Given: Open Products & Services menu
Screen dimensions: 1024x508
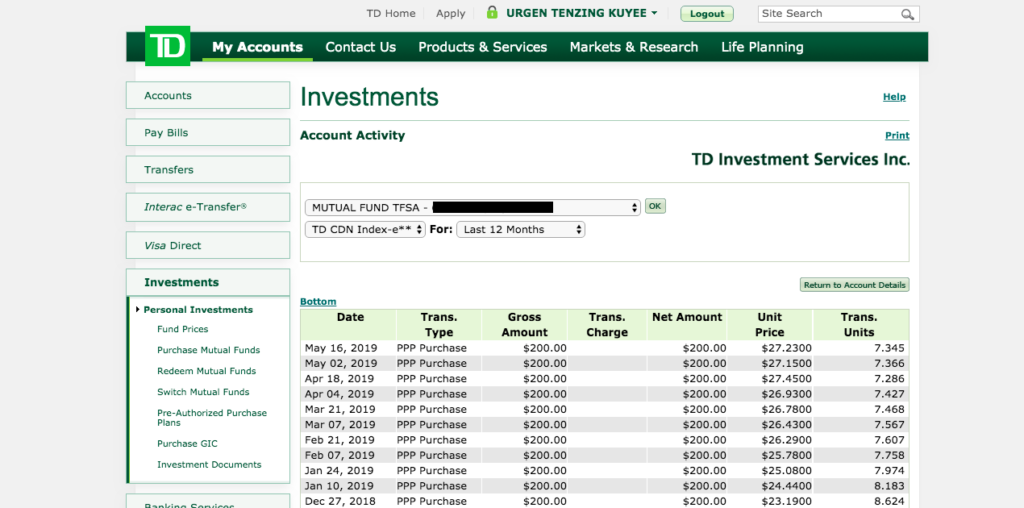Looking at the screenshot, I should click(483, 47).
